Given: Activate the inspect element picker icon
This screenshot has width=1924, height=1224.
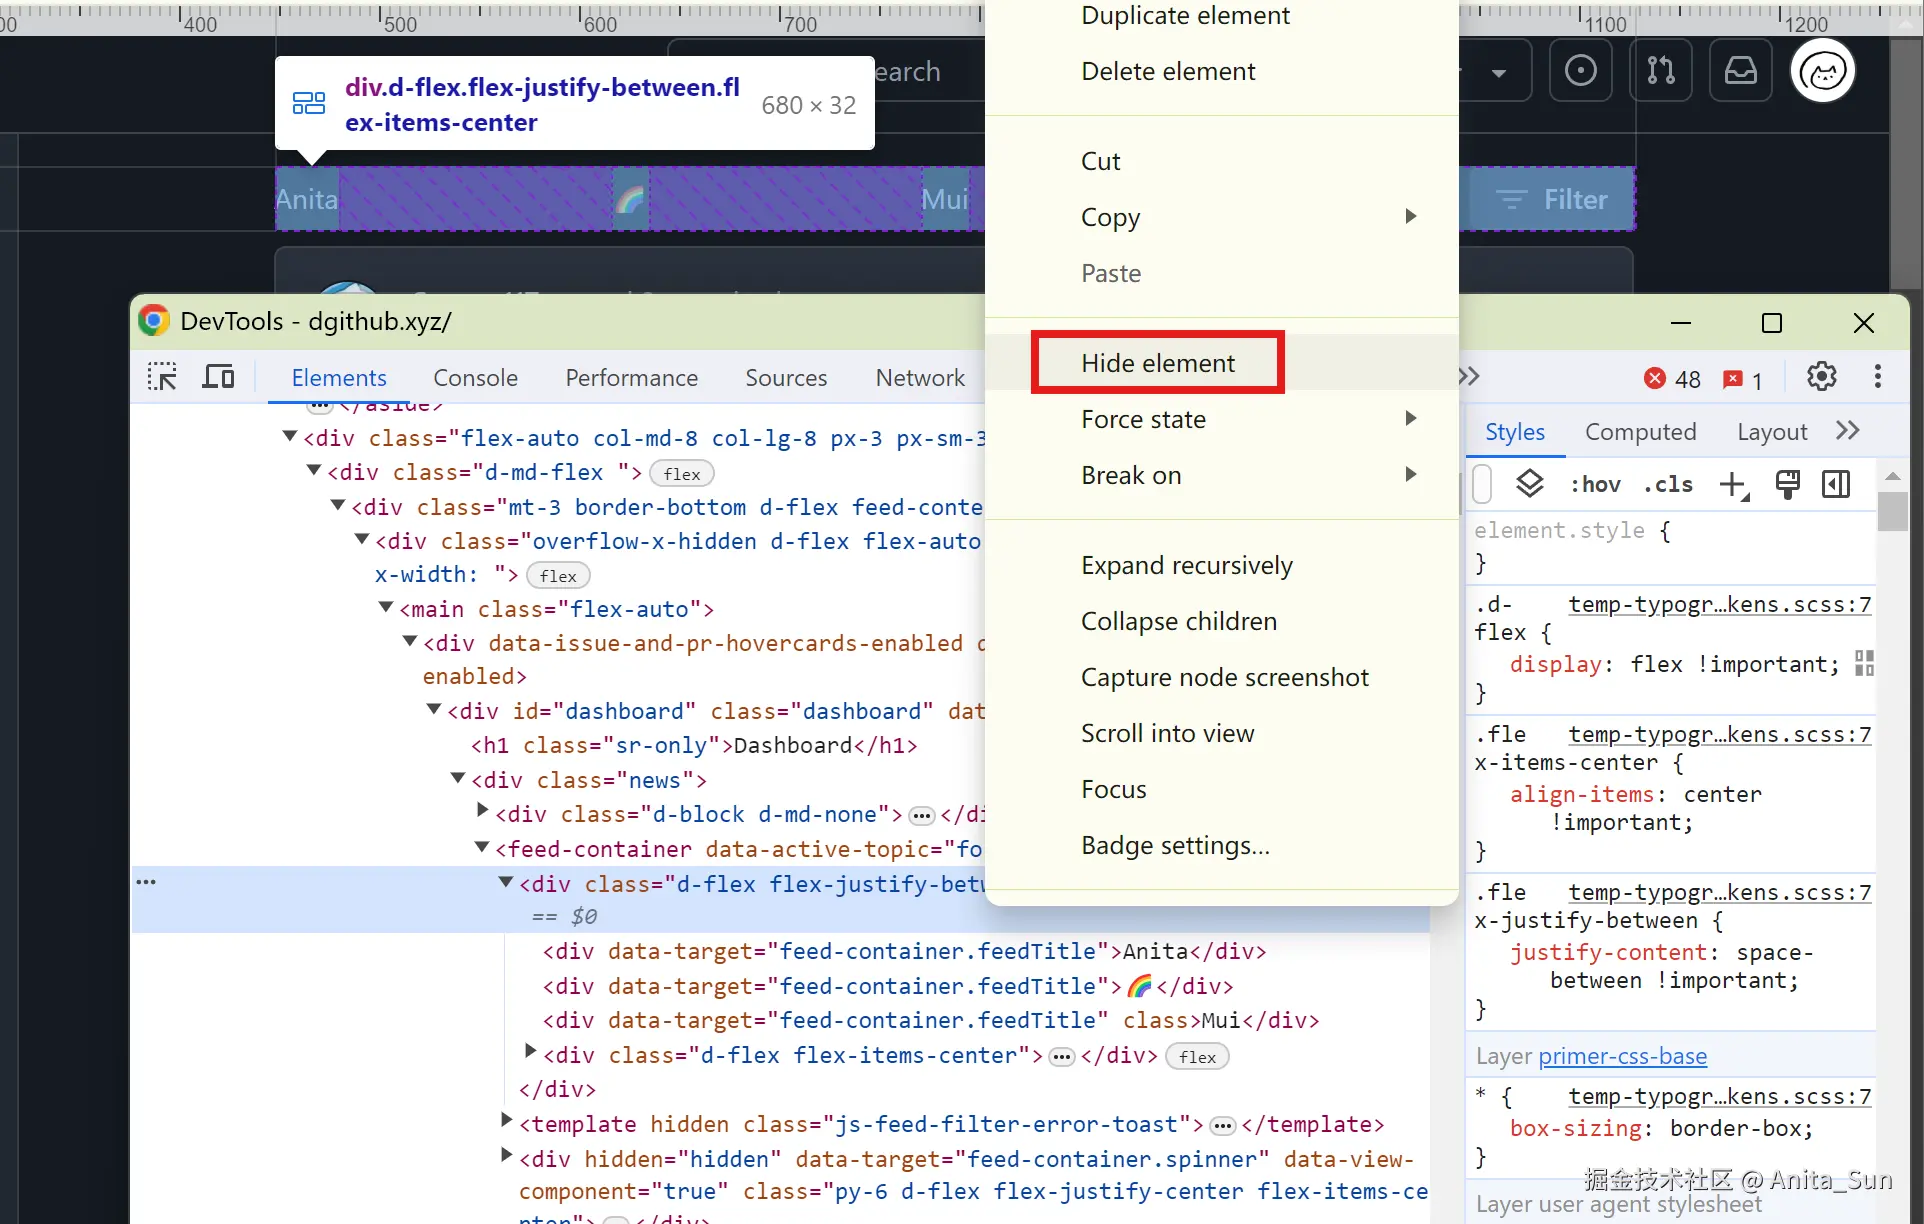Looking at the screenshot, I should 162,377.
